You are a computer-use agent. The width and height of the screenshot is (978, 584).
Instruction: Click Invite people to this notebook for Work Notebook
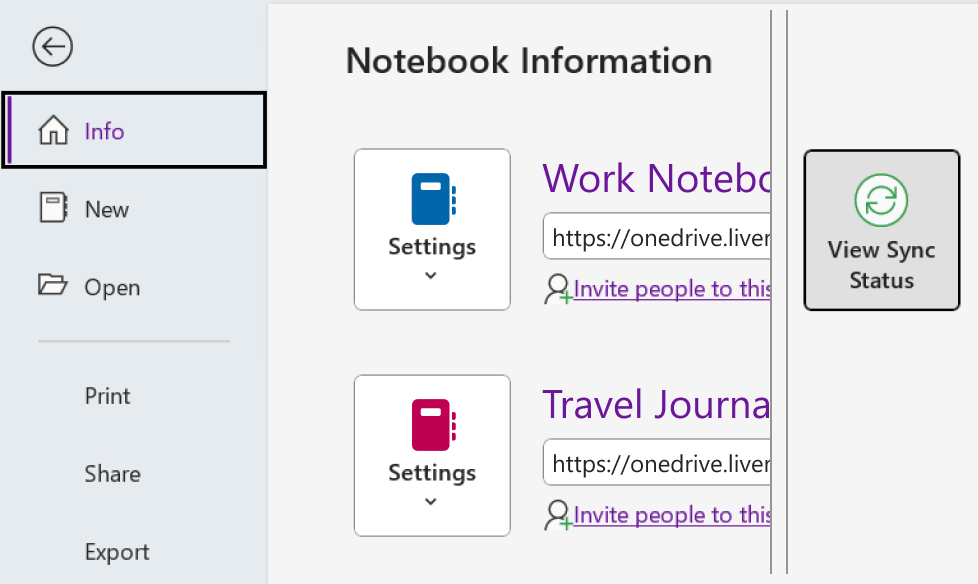click(672, 288)
